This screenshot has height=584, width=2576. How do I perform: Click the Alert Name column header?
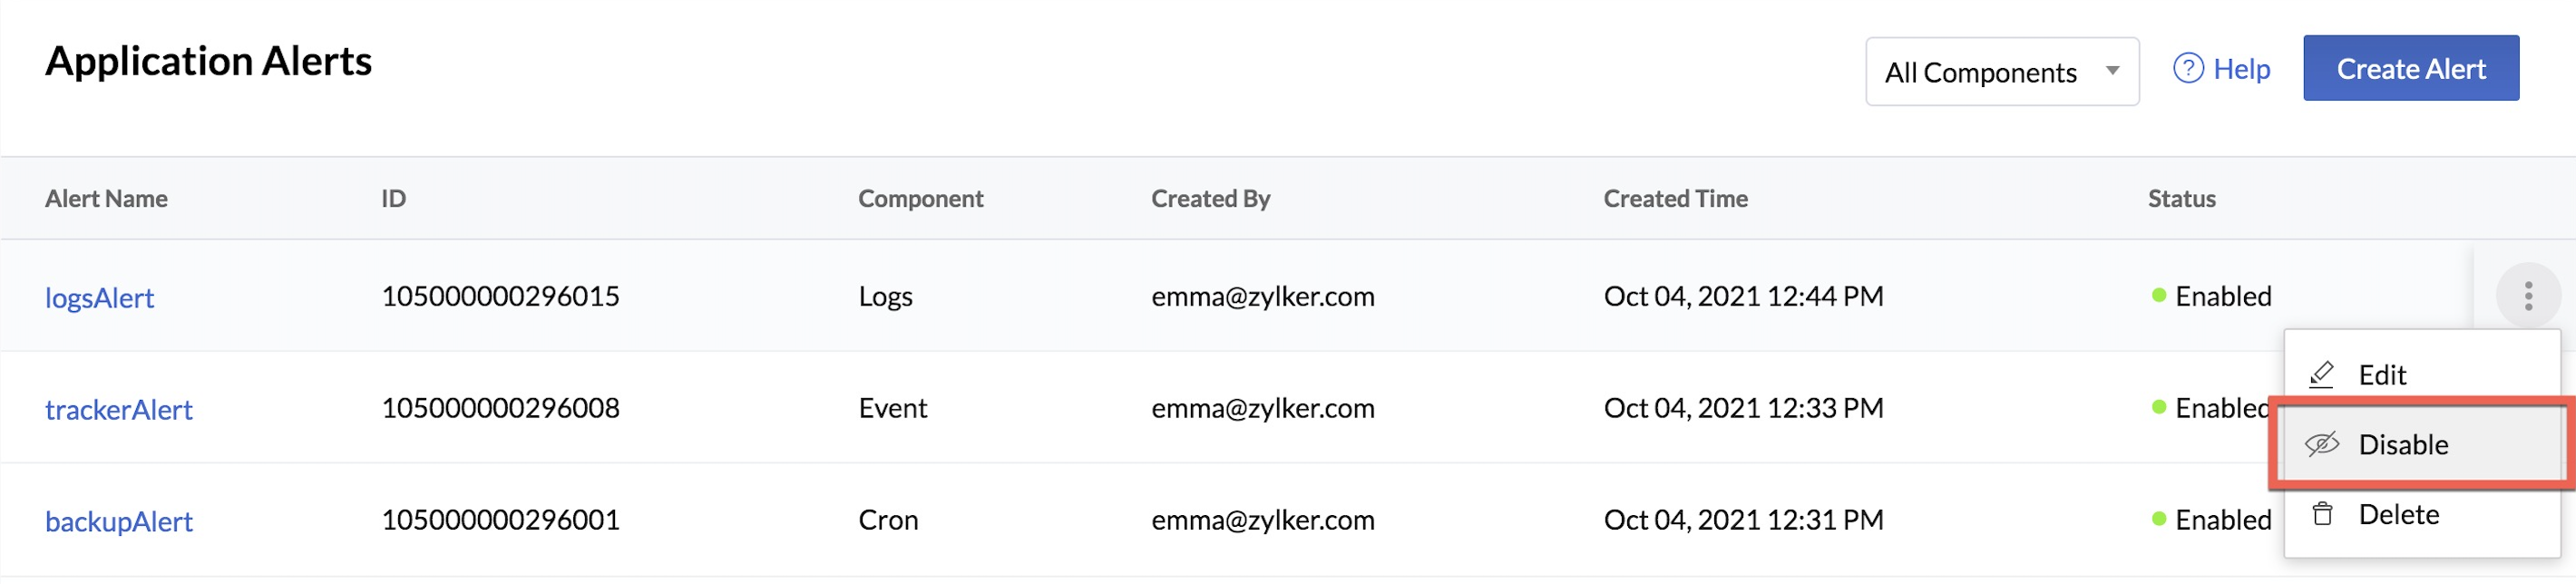pos(106,199)
